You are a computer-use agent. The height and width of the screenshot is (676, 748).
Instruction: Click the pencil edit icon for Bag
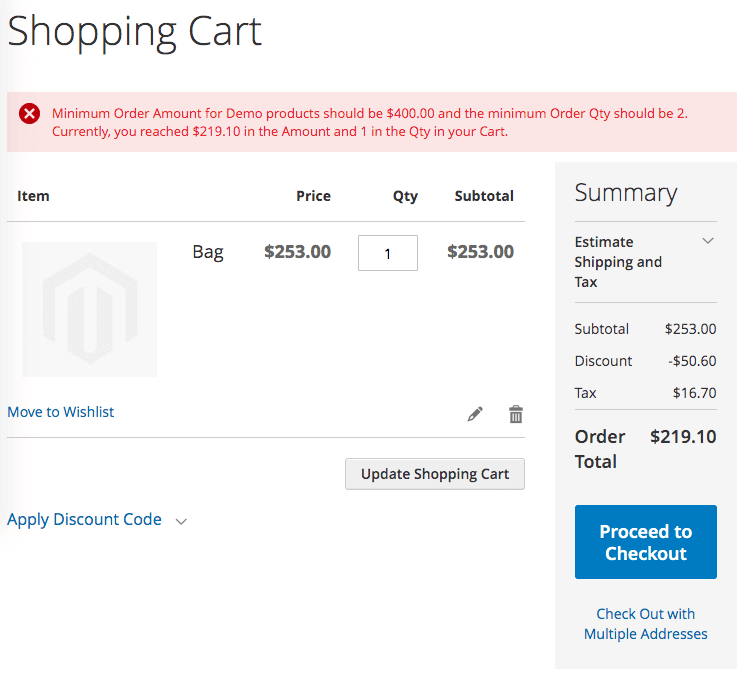tap(475, 414)
